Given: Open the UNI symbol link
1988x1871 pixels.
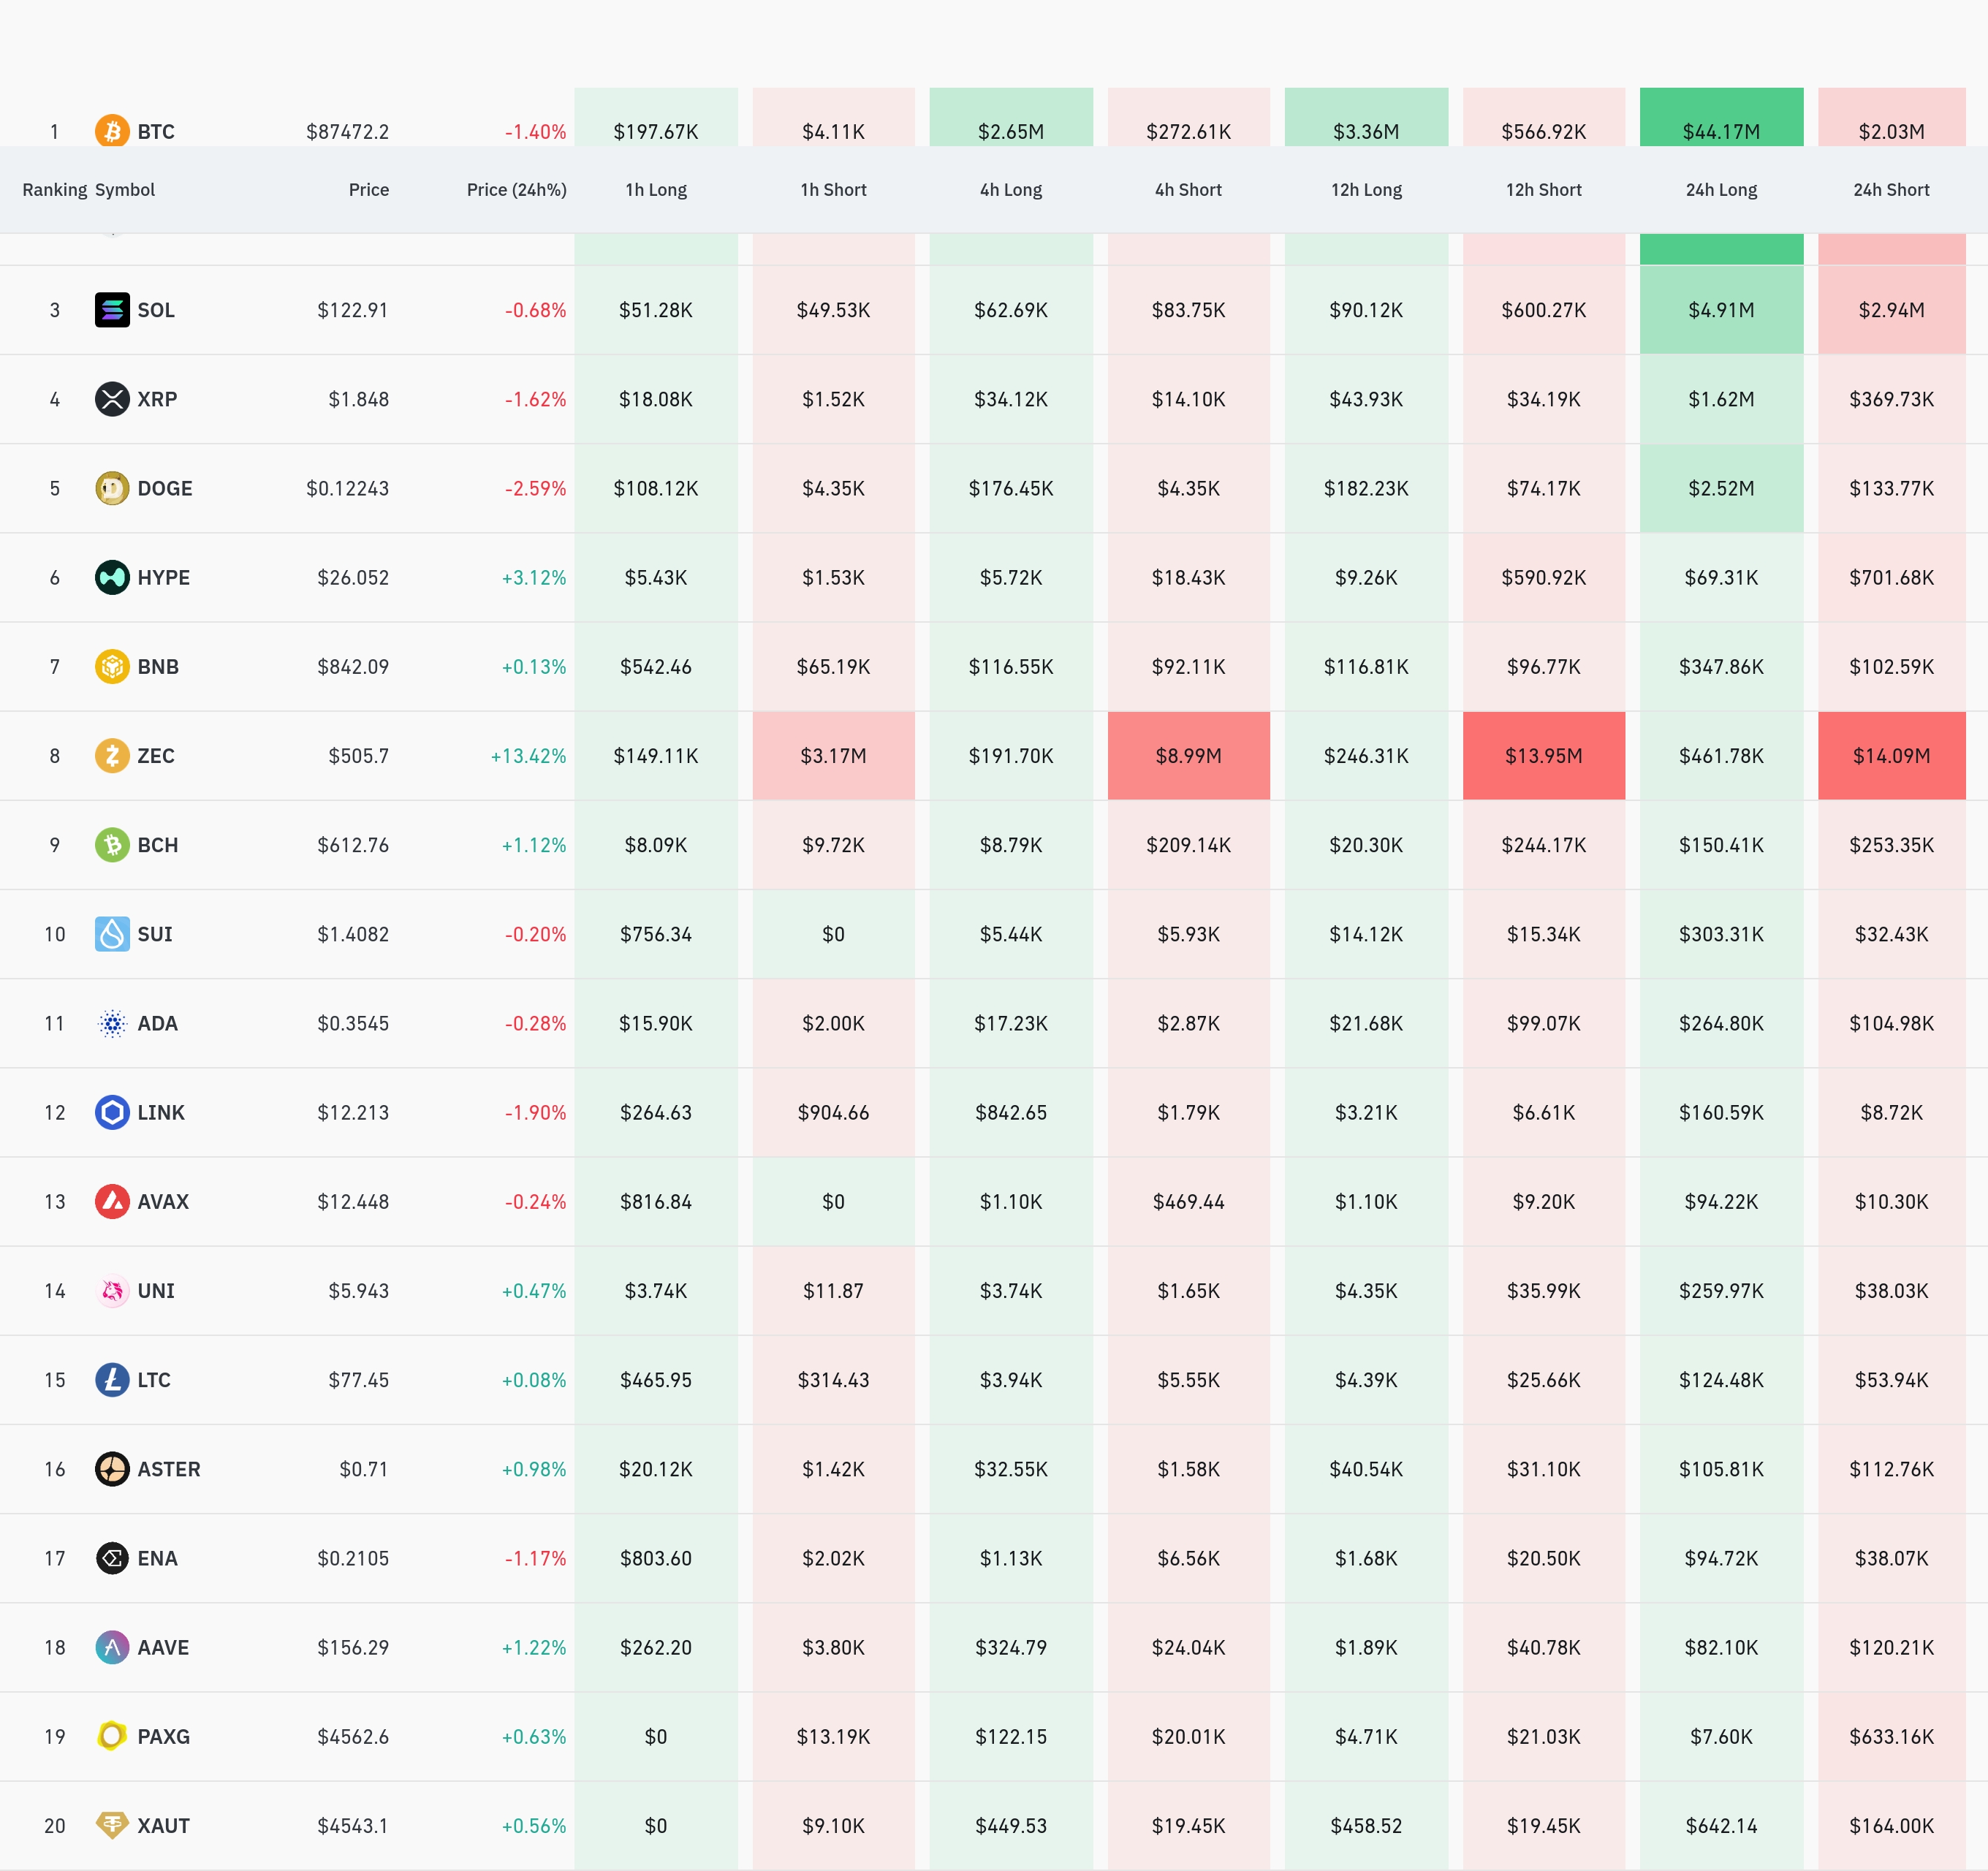Looking at the screenshot, I should coord(156,1291).
